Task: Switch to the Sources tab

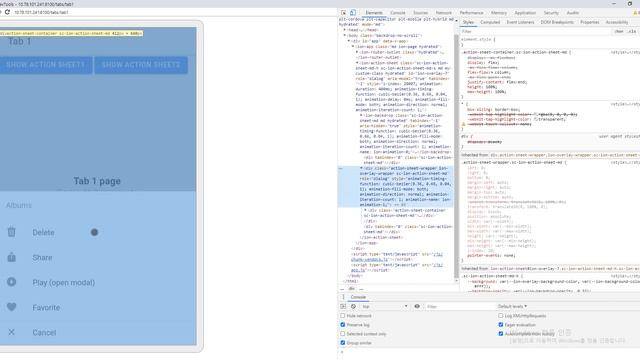Action: 420,13
